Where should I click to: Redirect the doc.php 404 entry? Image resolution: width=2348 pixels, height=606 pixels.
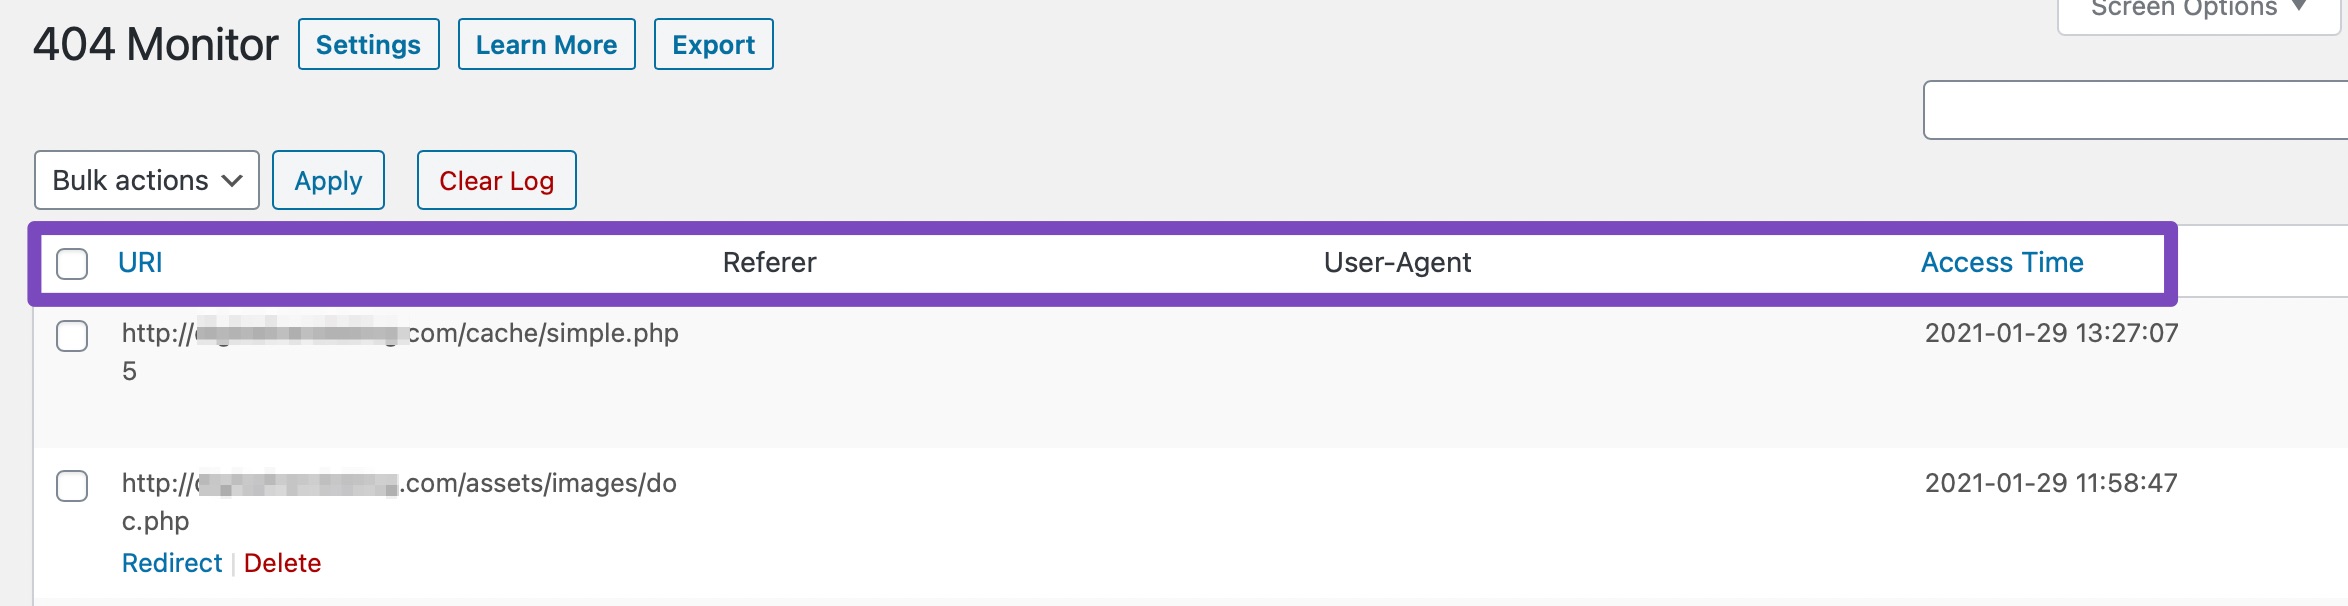[x=171, y=563]
